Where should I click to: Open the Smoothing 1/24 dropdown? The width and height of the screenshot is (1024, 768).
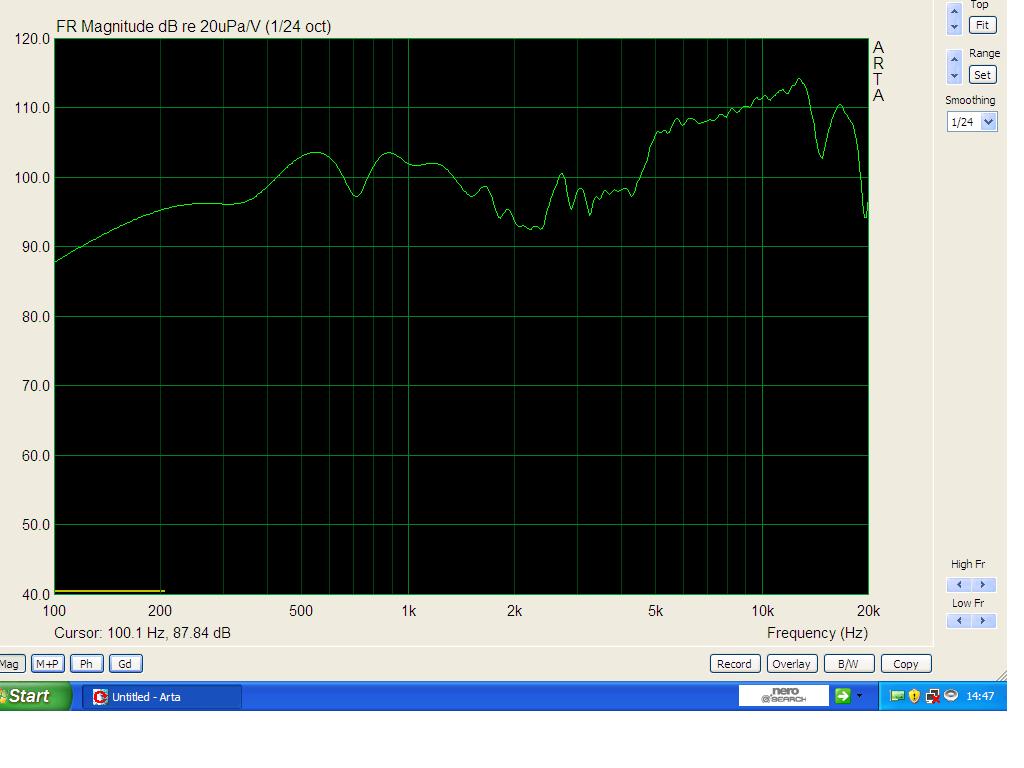tap(989, 121)
